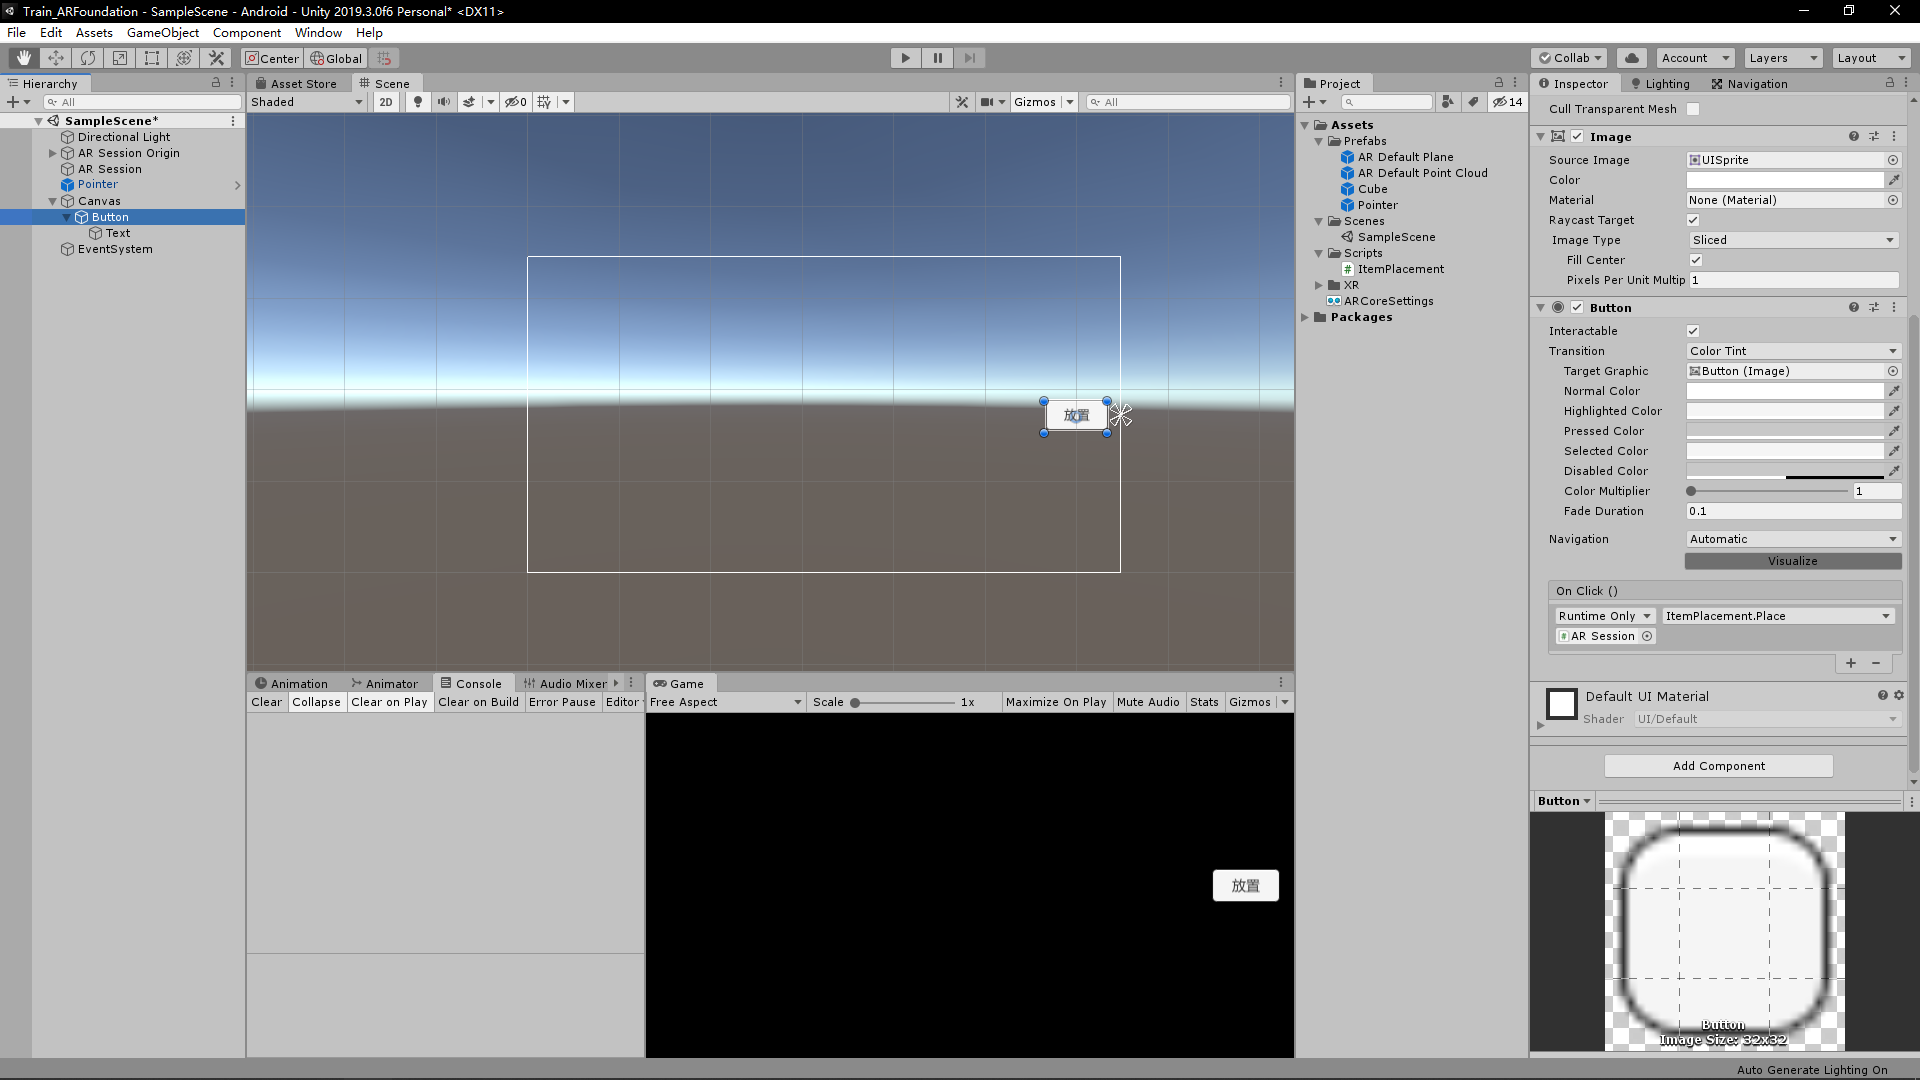Screen dimensions: 1920x1080
Task: Open the Button component preset icon
Action: 1874,308
